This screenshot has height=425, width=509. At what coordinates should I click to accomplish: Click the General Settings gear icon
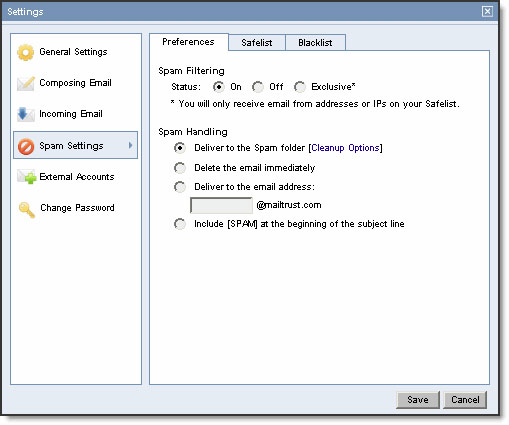tap(26, 52)
